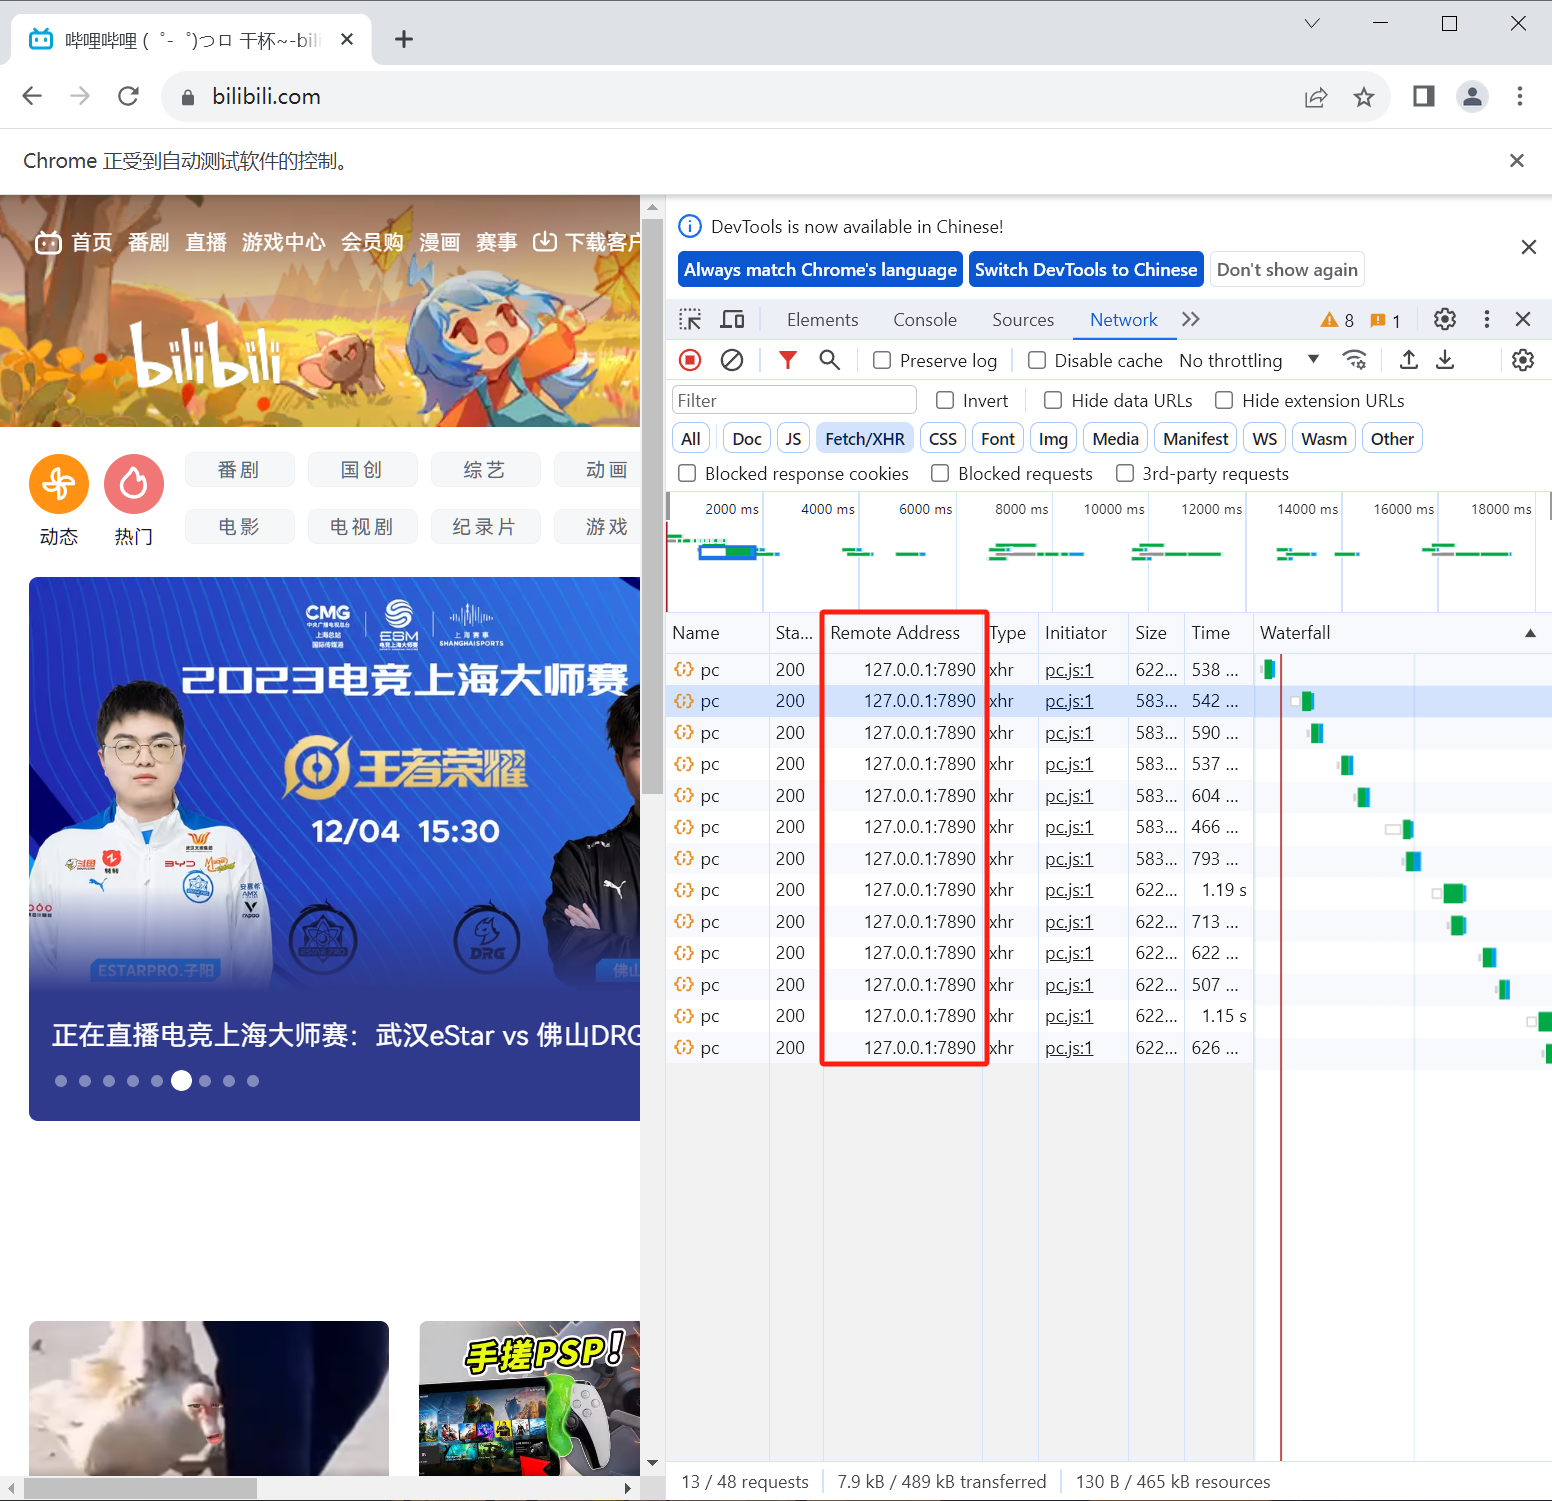Open Network panel settings gear
This screenshot has height=1501, width=1552.
pos(1523,360)
